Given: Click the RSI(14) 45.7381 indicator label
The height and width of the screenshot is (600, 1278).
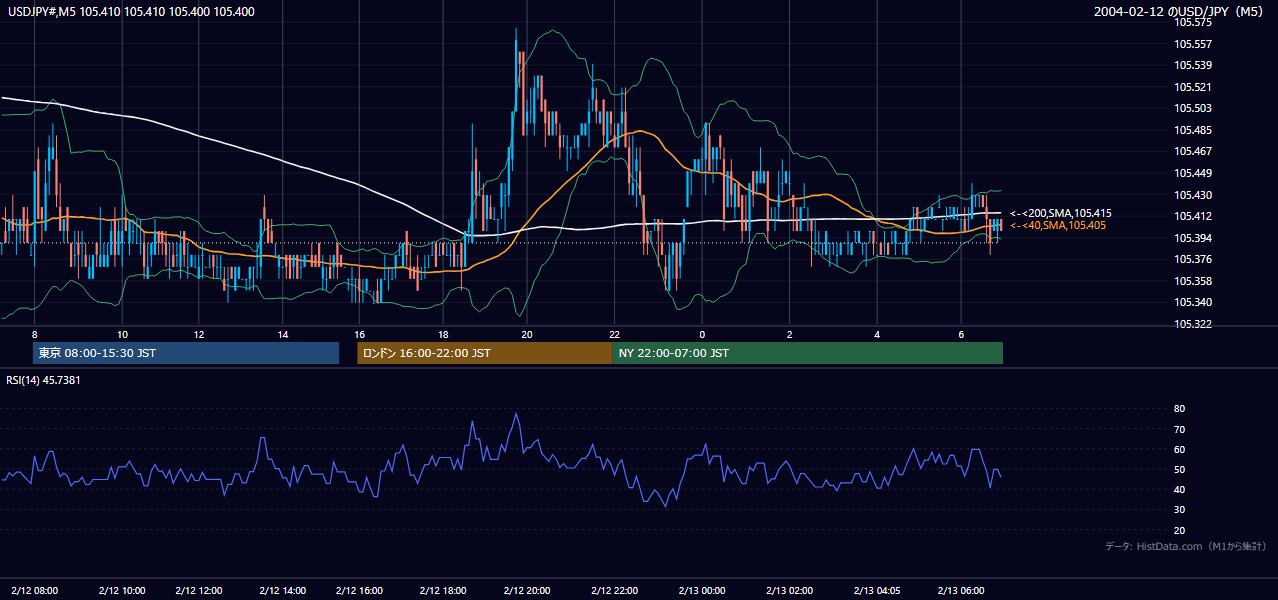Looking at the screenshot, I should 43,380.
